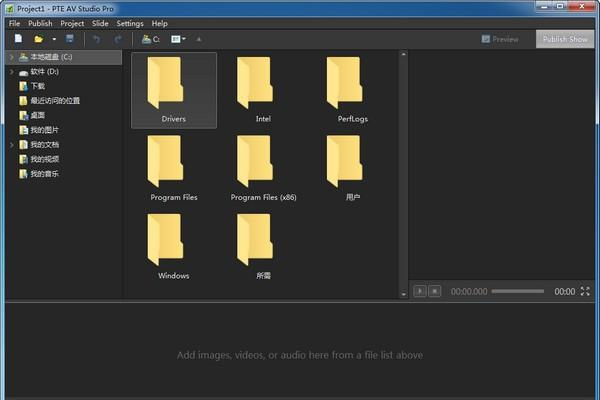Stop the preview with the stop button
The image size is (600, 400).
tap(435, 291)
